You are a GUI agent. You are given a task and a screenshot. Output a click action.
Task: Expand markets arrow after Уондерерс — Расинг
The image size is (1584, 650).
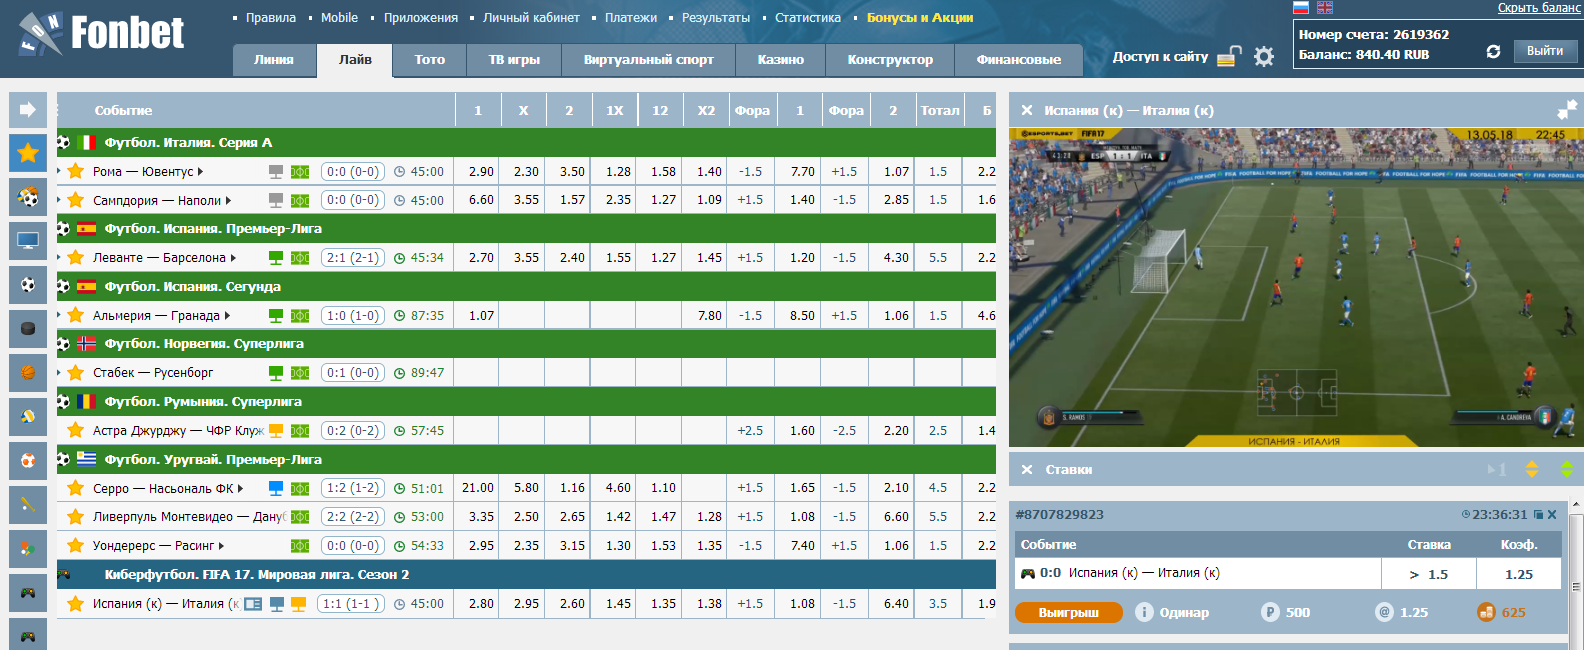[221, 546]
